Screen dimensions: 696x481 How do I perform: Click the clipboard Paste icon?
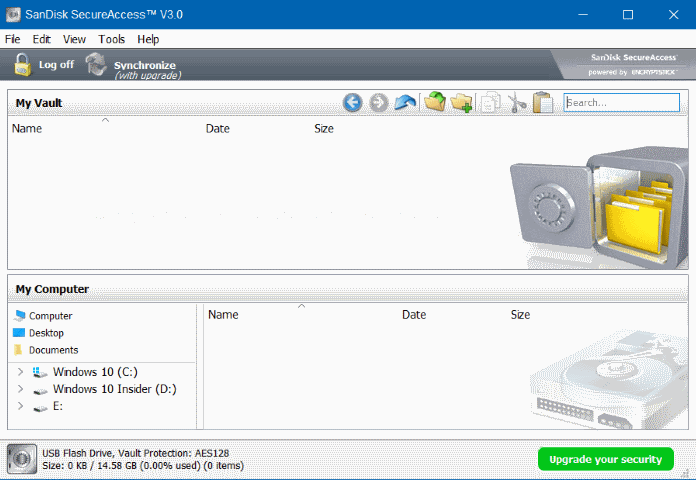click(542, 103)
